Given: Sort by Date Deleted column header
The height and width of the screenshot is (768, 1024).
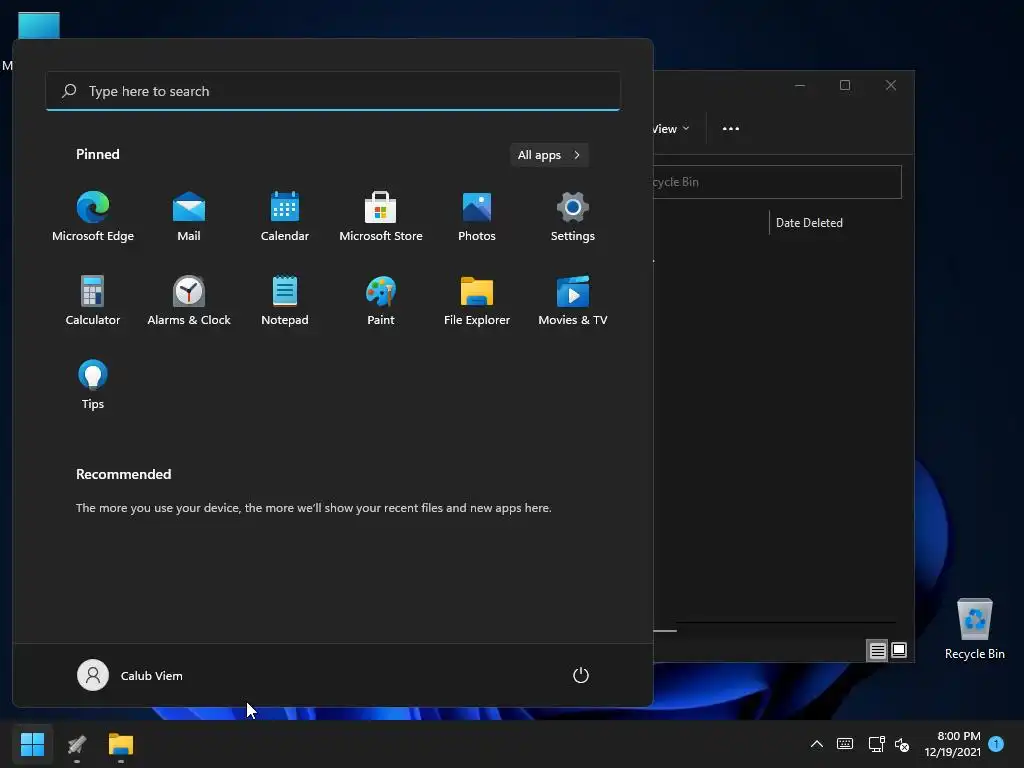Looking at the screenshot, I should [x=809, y=223].
